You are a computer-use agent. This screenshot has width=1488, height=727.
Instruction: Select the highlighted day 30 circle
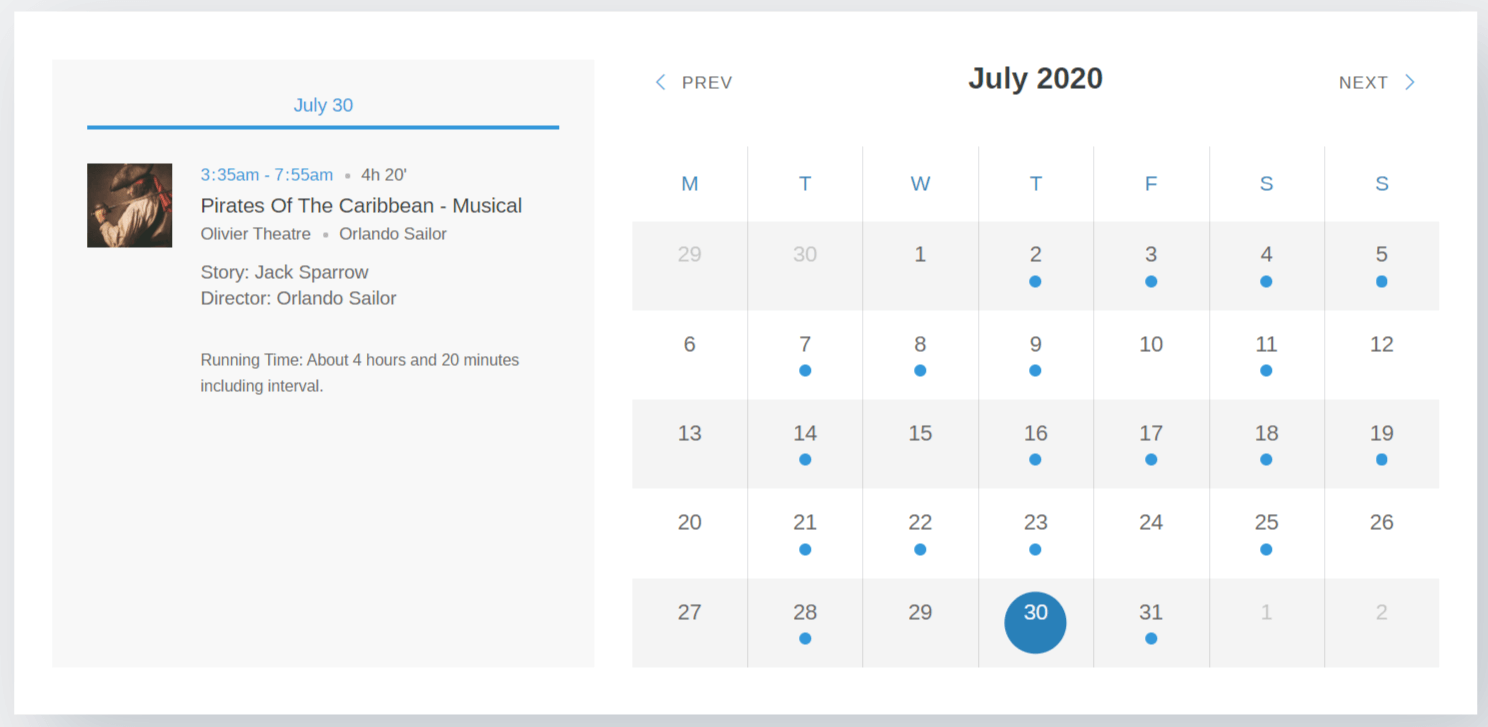click(x=1035, y=621)
